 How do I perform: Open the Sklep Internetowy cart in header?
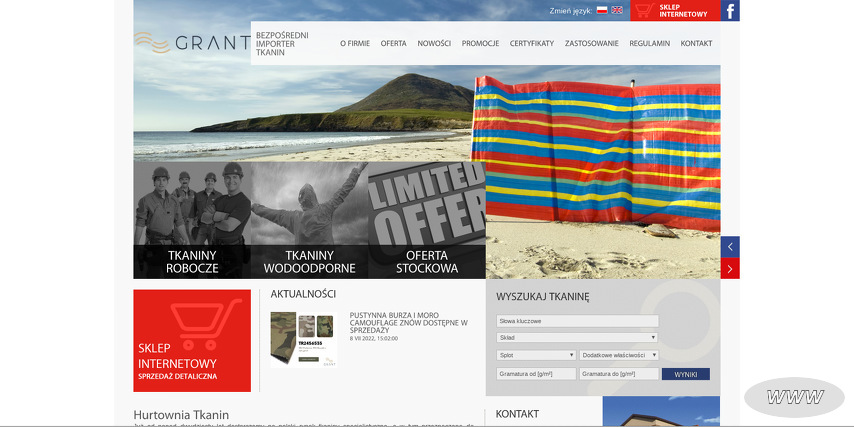[674, 11]
